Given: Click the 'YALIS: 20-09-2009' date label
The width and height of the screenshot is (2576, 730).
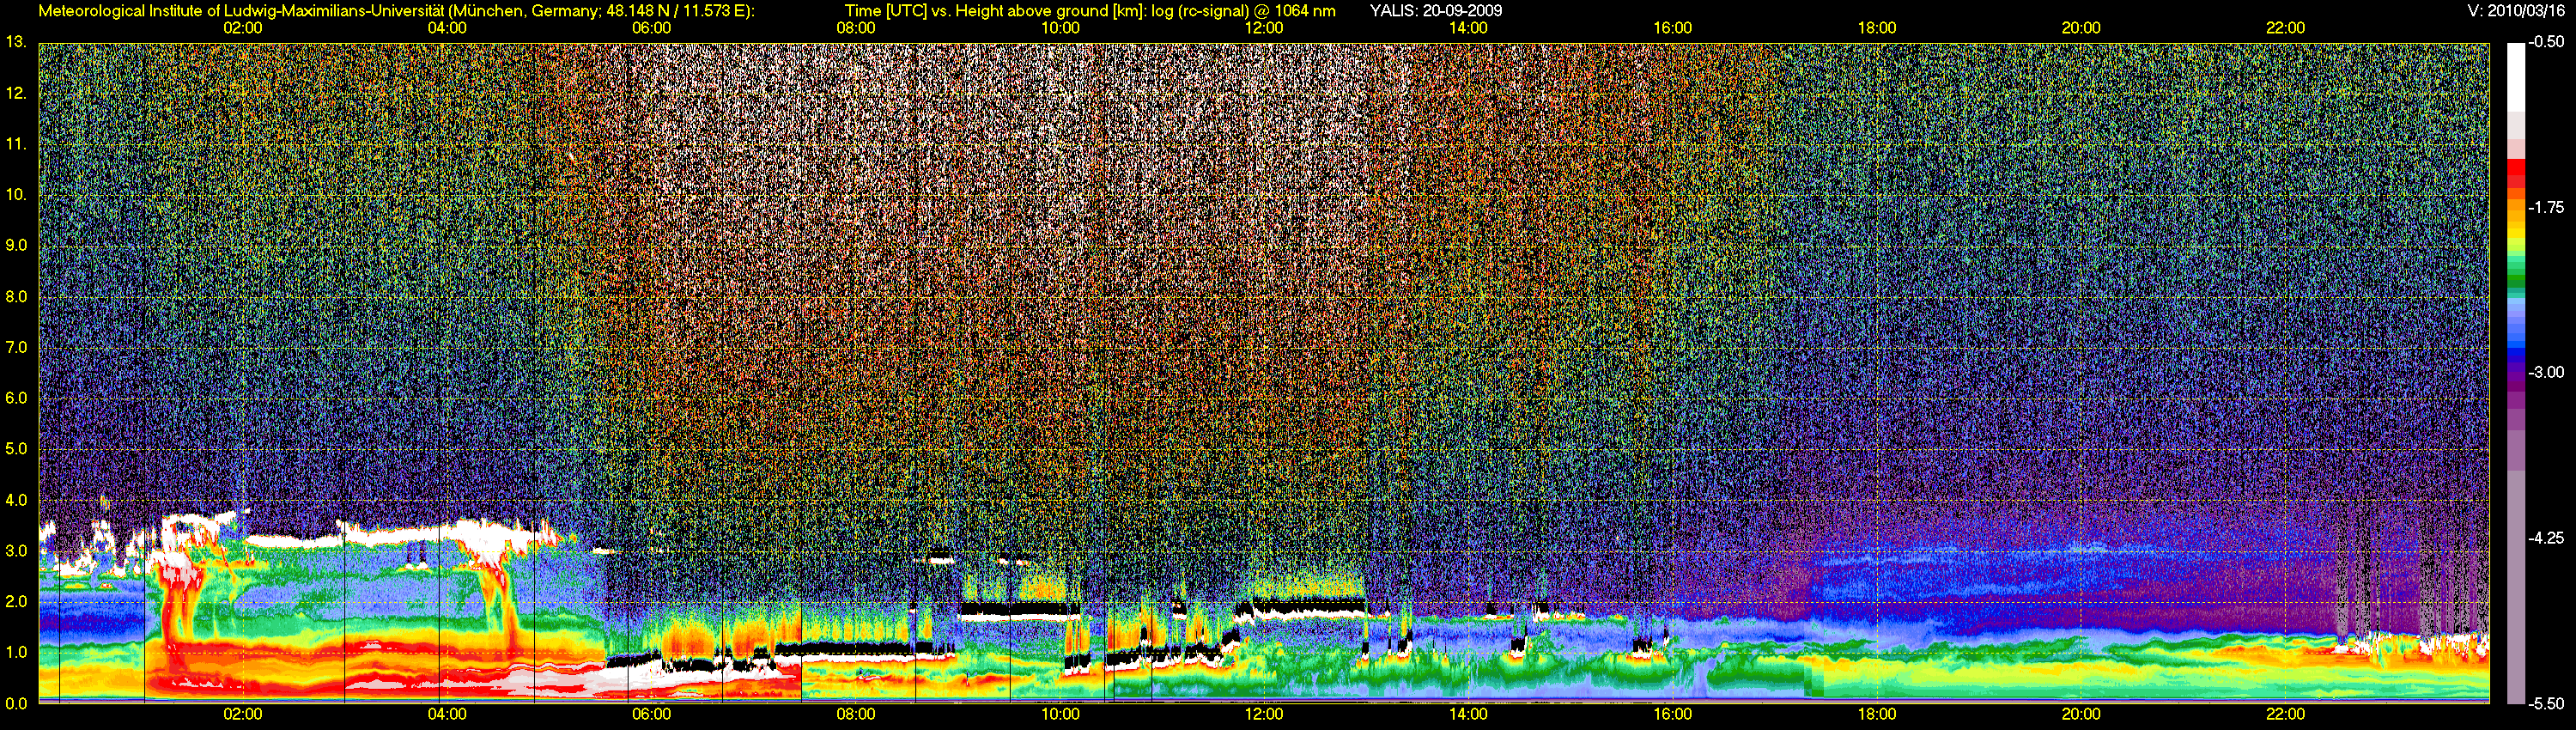Looking at the screenshot, I should coord(1436,11).
